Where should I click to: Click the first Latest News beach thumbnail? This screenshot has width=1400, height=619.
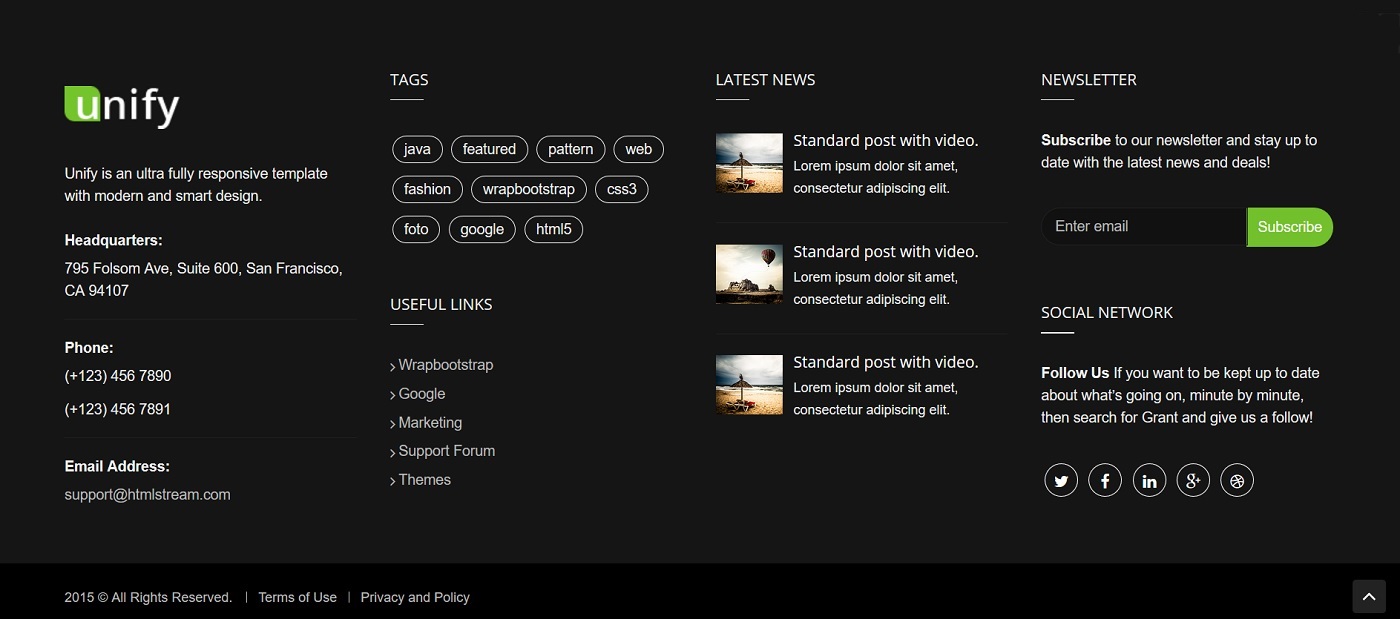click(x=749, y=162)
